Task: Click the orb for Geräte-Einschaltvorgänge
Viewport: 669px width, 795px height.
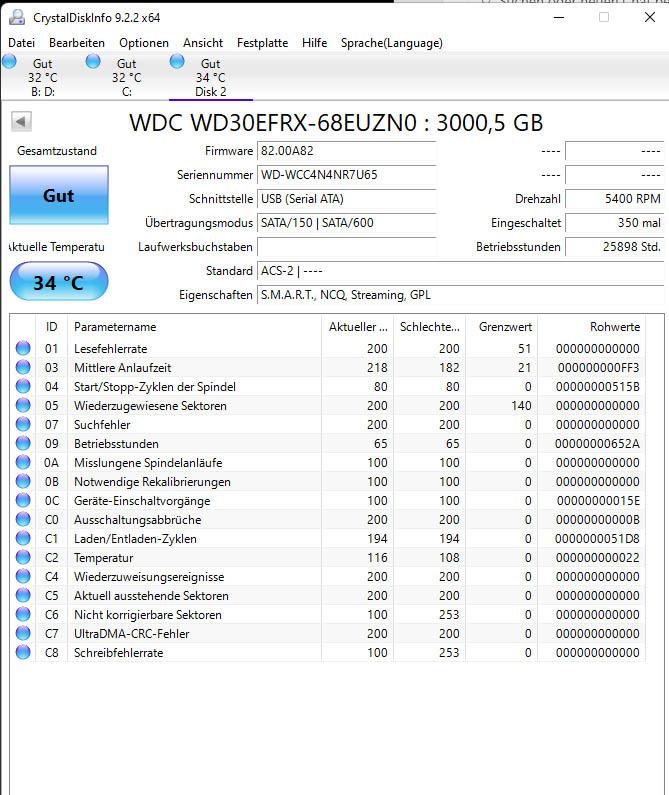Action: (x=23, y=500)
